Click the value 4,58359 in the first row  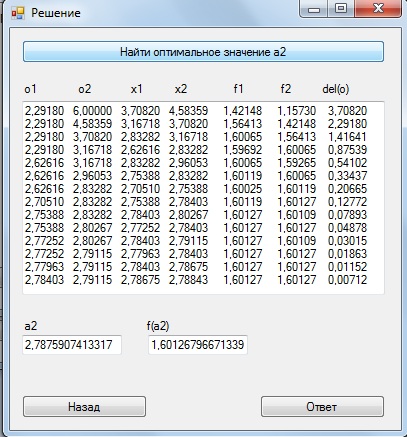tap(188, 111)
